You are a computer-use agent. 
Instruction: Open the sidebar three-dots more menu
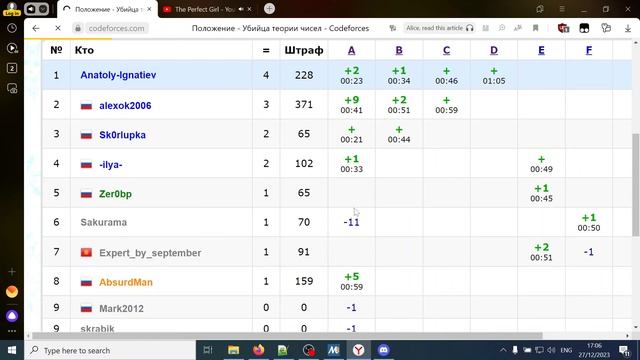pyautogui.click(x=12, y=331)
